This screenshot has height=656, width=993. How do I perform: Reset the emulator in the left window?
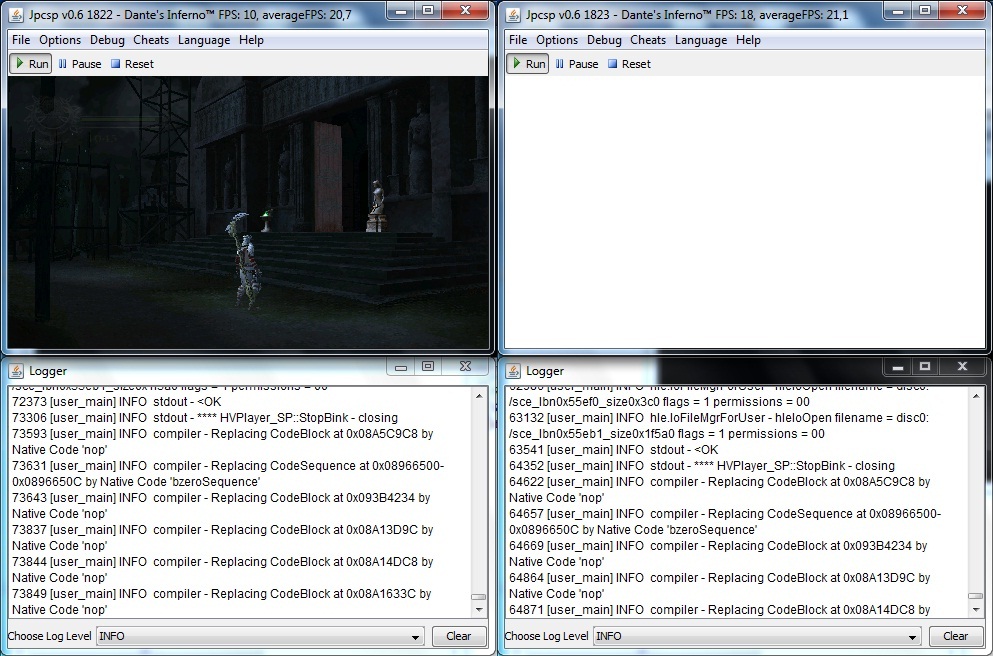[132, 64]
